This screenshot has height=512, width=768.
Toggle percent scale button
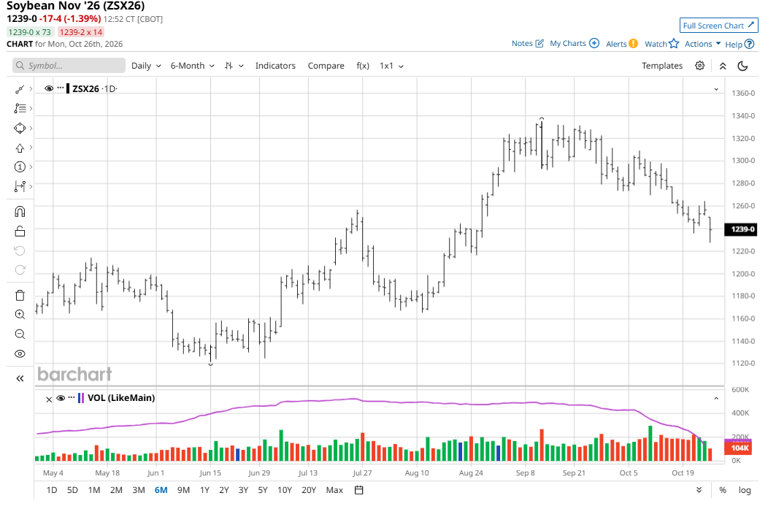(722, 490)
